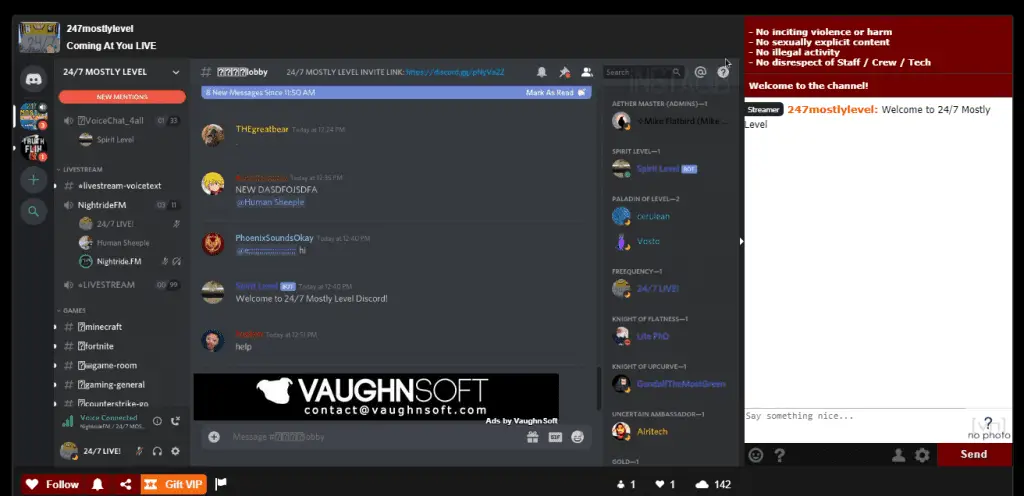Image resolution: width=1024 pixels, height=496 pixels.
Task: Toggle the member list icon
Action: click(x=587, y=72)
